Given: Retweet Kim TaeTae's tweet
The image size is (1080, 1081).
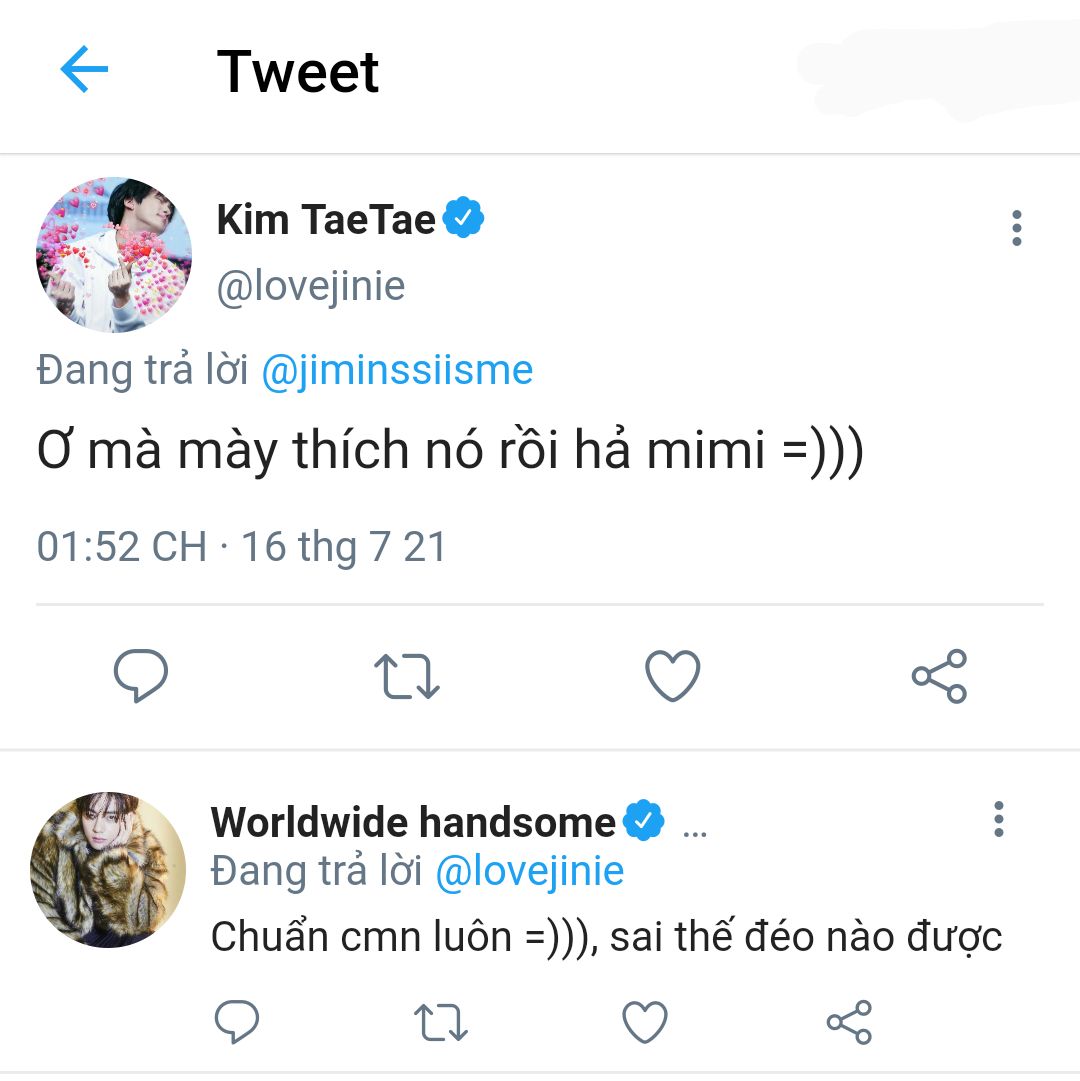Looking at the screenshot, I should click(407, 676).
